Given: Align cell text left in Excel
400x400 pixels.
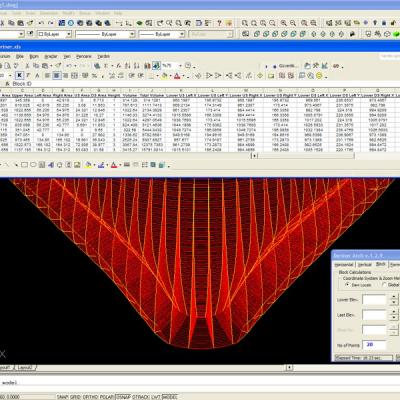Looking at the screenshot, I should point(47,76).
